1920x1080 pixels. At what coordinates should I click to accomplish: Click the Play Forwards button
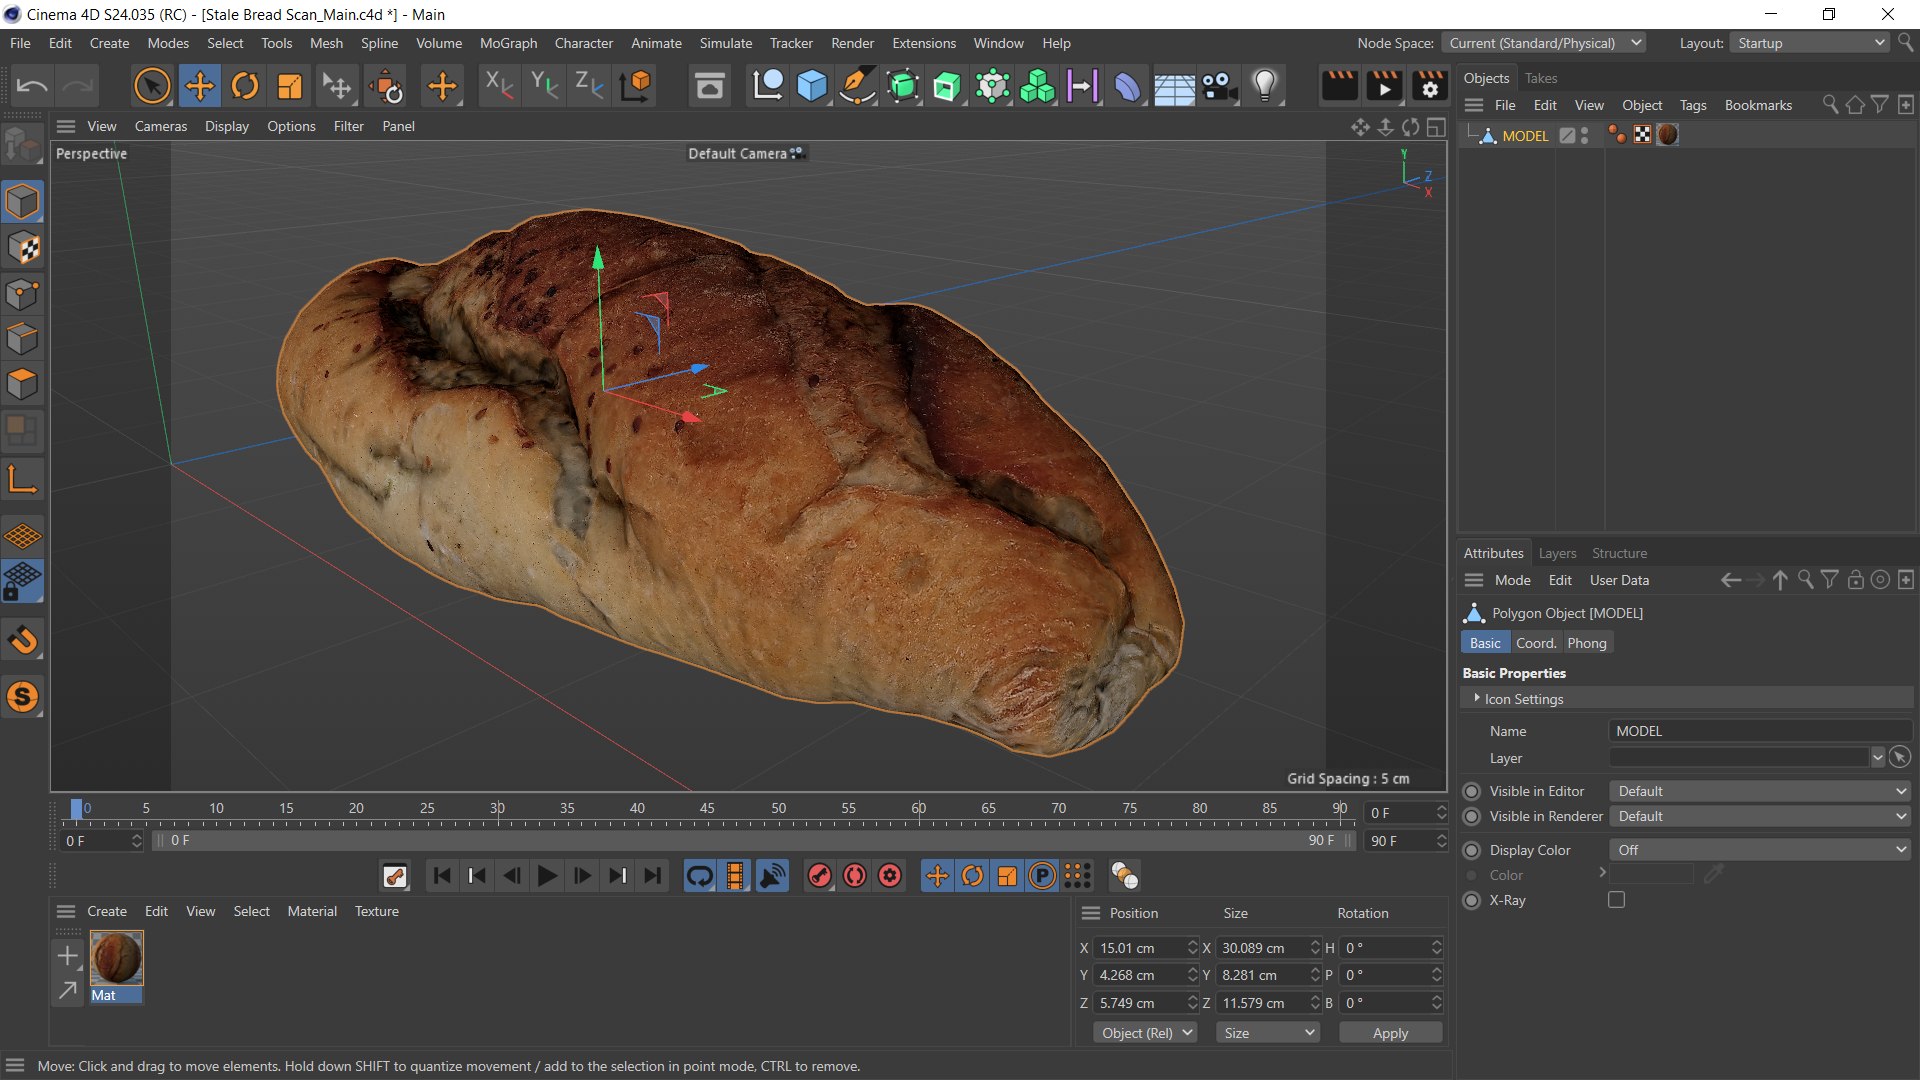(x=547, y=876)
